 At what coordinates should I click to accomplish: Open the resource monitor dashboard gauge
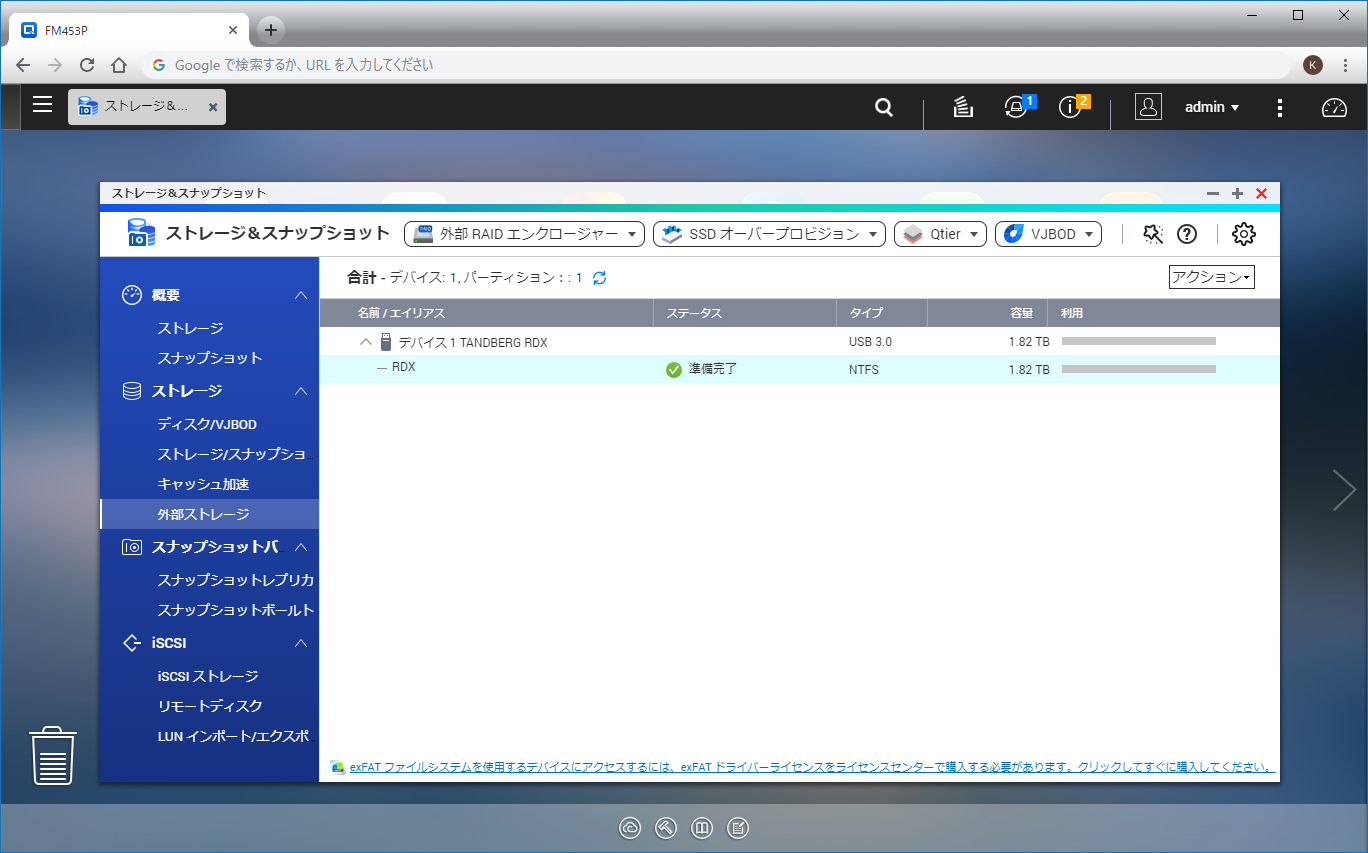tap(1335, 107)
